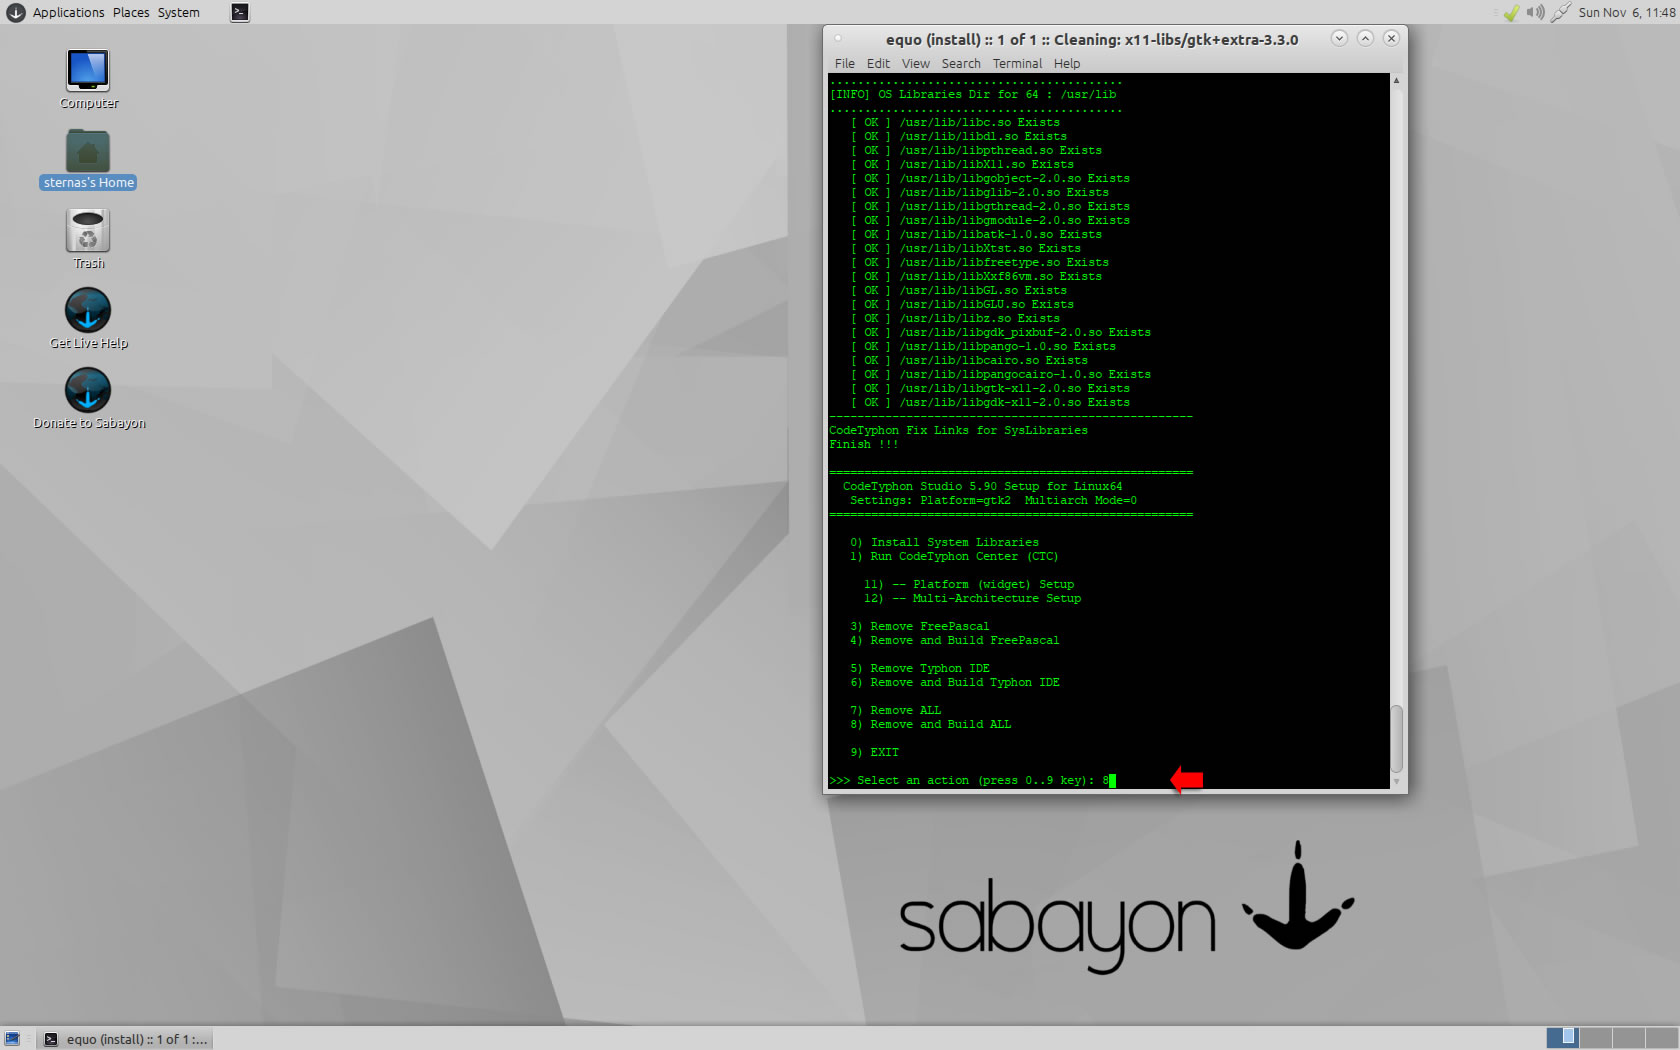
Task: Click '/usr/lib/libc.so Exists' line
Action: pos(955,122)
